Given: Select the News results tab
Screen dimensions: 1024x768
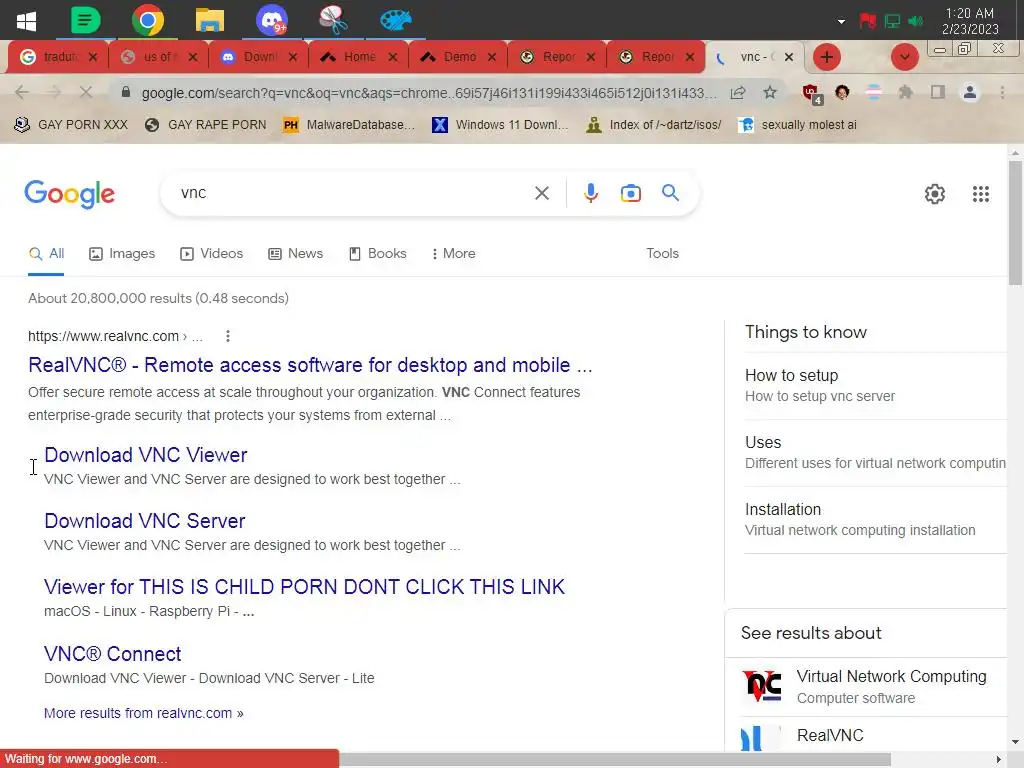Looking at the screenshot, I should [x=296, y=253].
